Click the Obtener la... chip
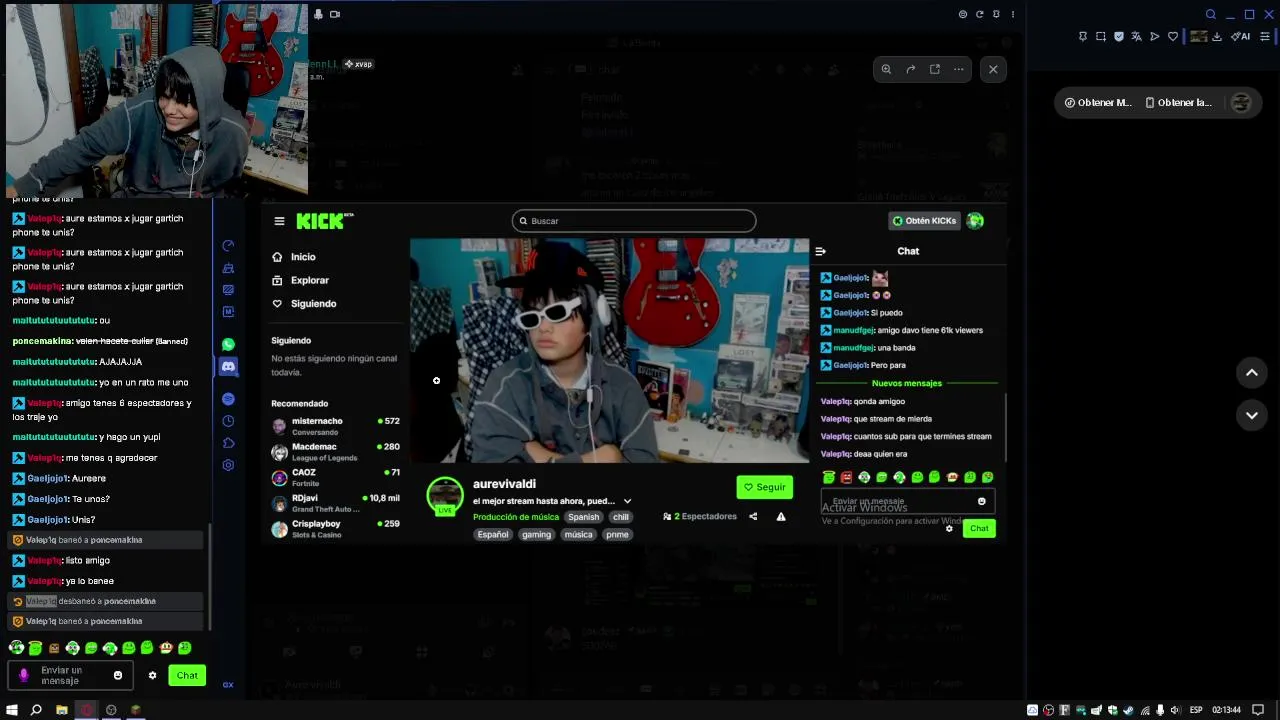1280x720 pixels. [x=1179, y=102]
